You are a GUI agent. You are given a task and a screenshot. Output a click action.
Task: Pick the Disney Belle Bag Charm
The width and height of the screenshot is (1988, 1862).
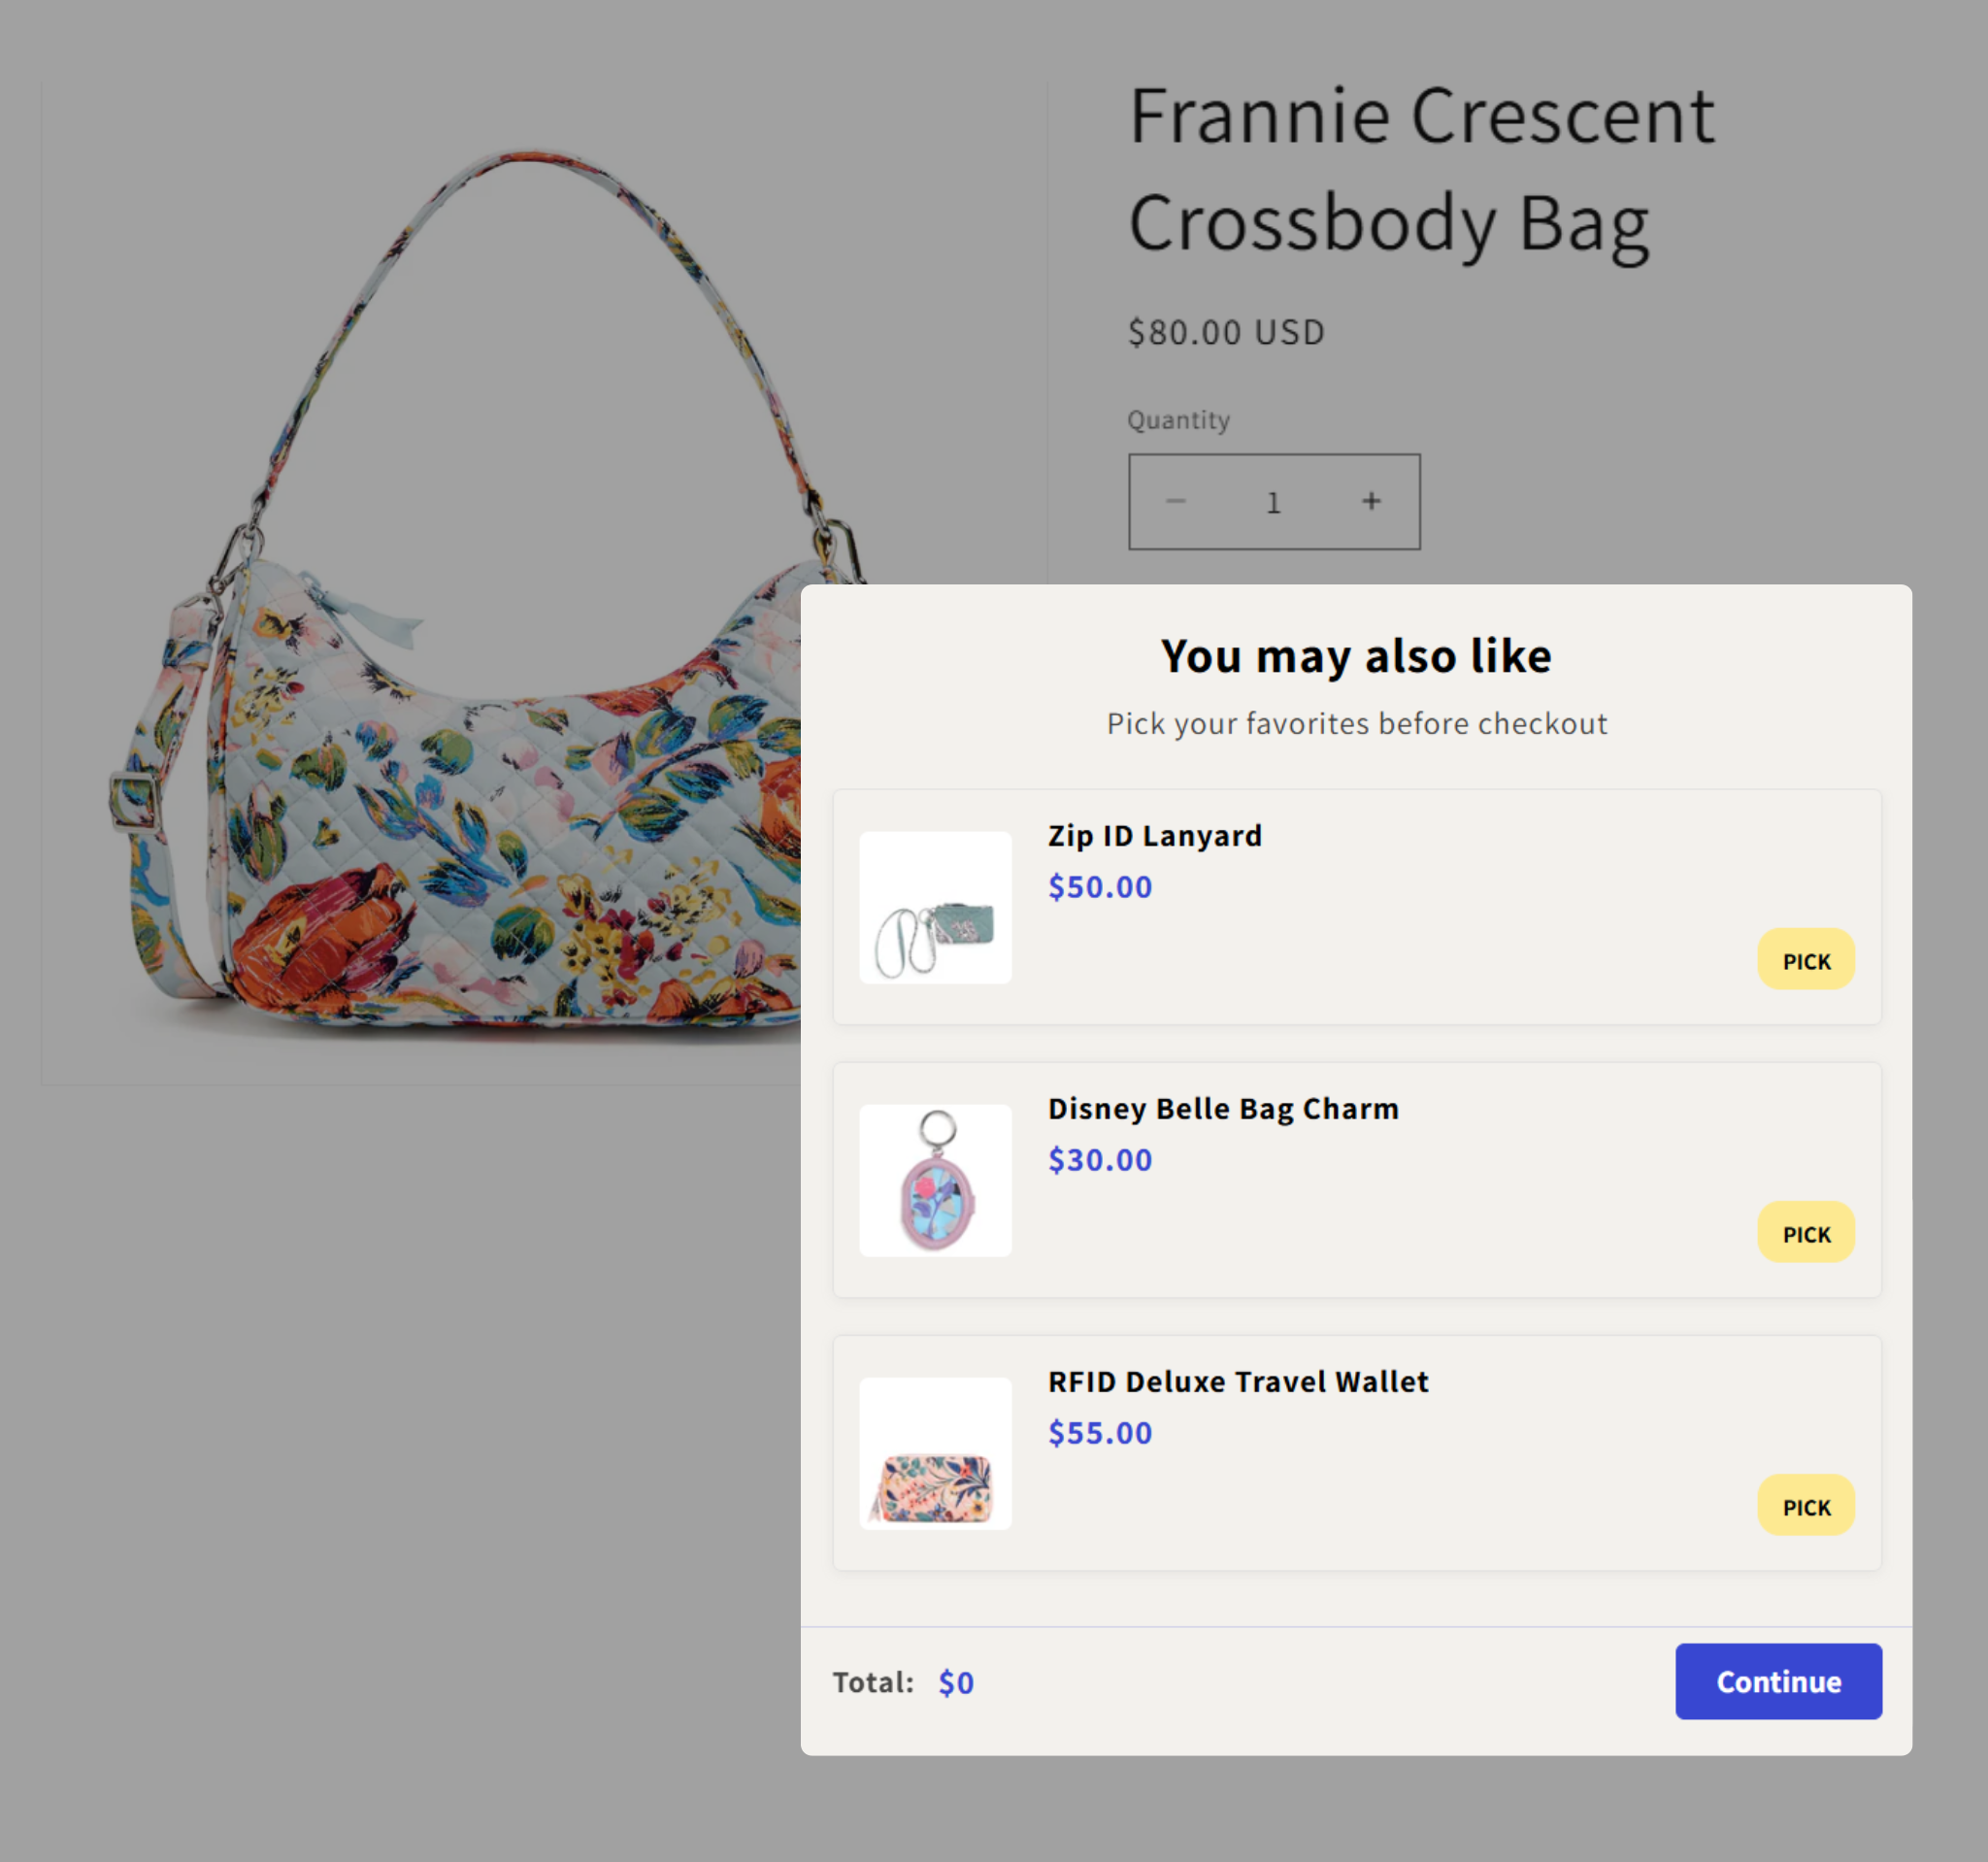point(1806,1233)
